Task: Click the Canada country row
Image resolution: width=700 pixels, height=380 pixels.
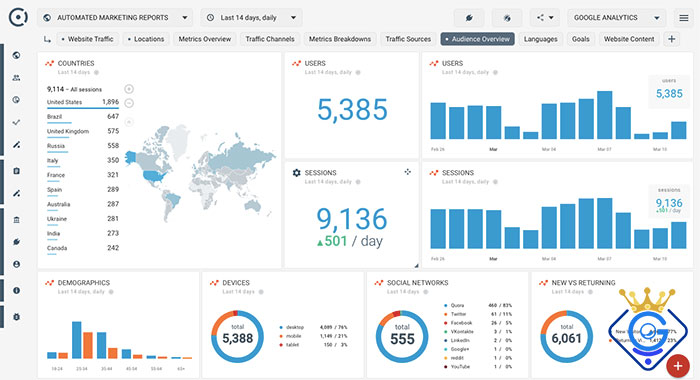Action: [x=83, y=248]
